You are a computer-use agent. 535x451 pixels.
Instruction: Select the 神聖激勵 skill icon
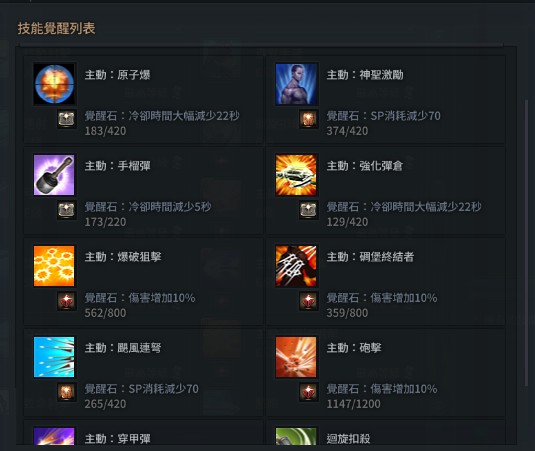296,84
